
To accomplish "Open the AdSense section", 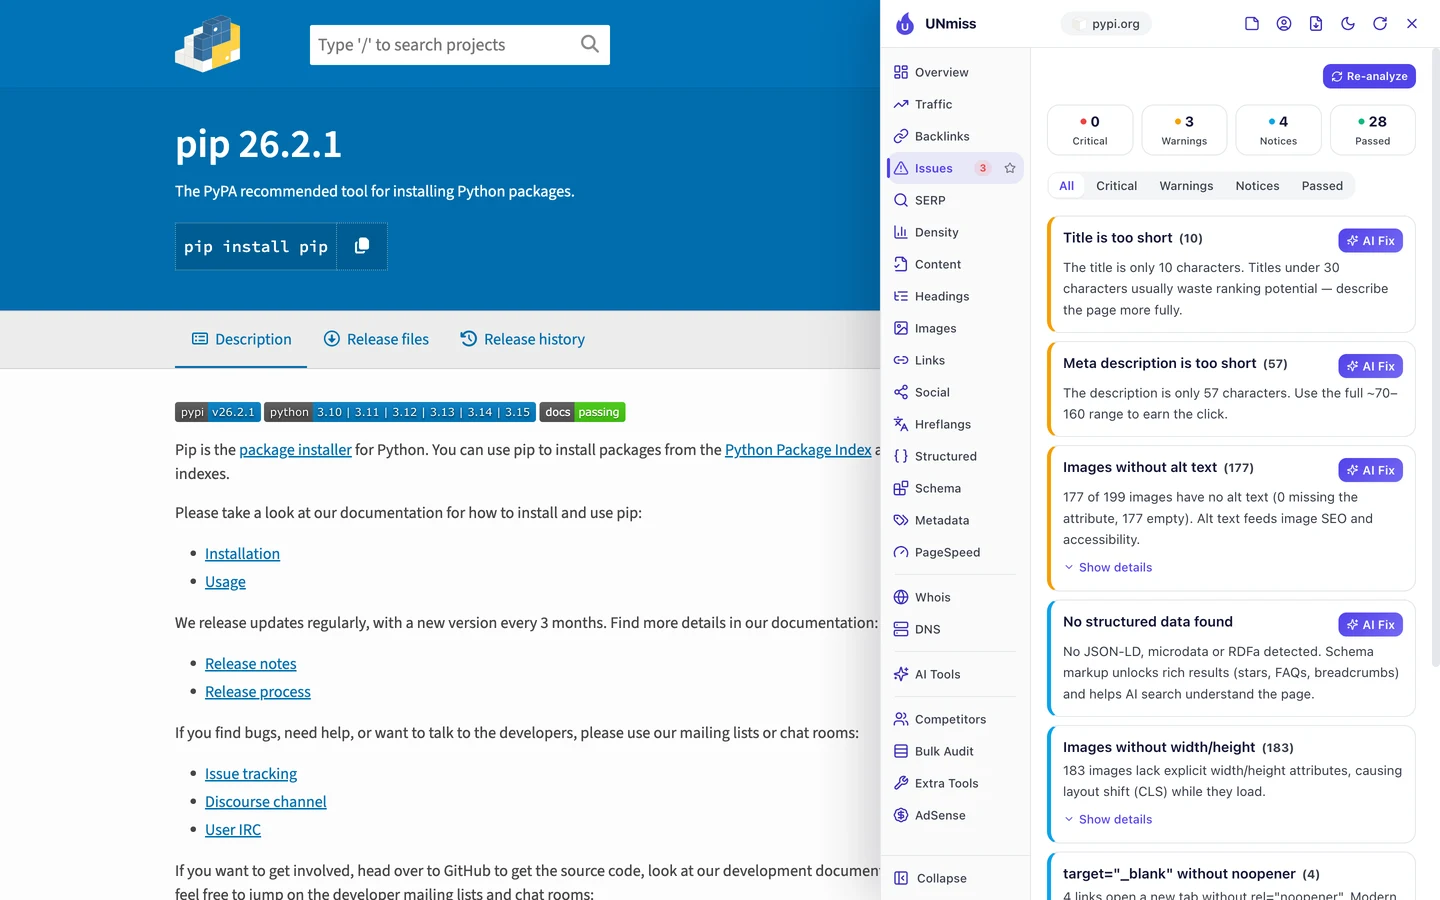I will (x=955, y=815).
